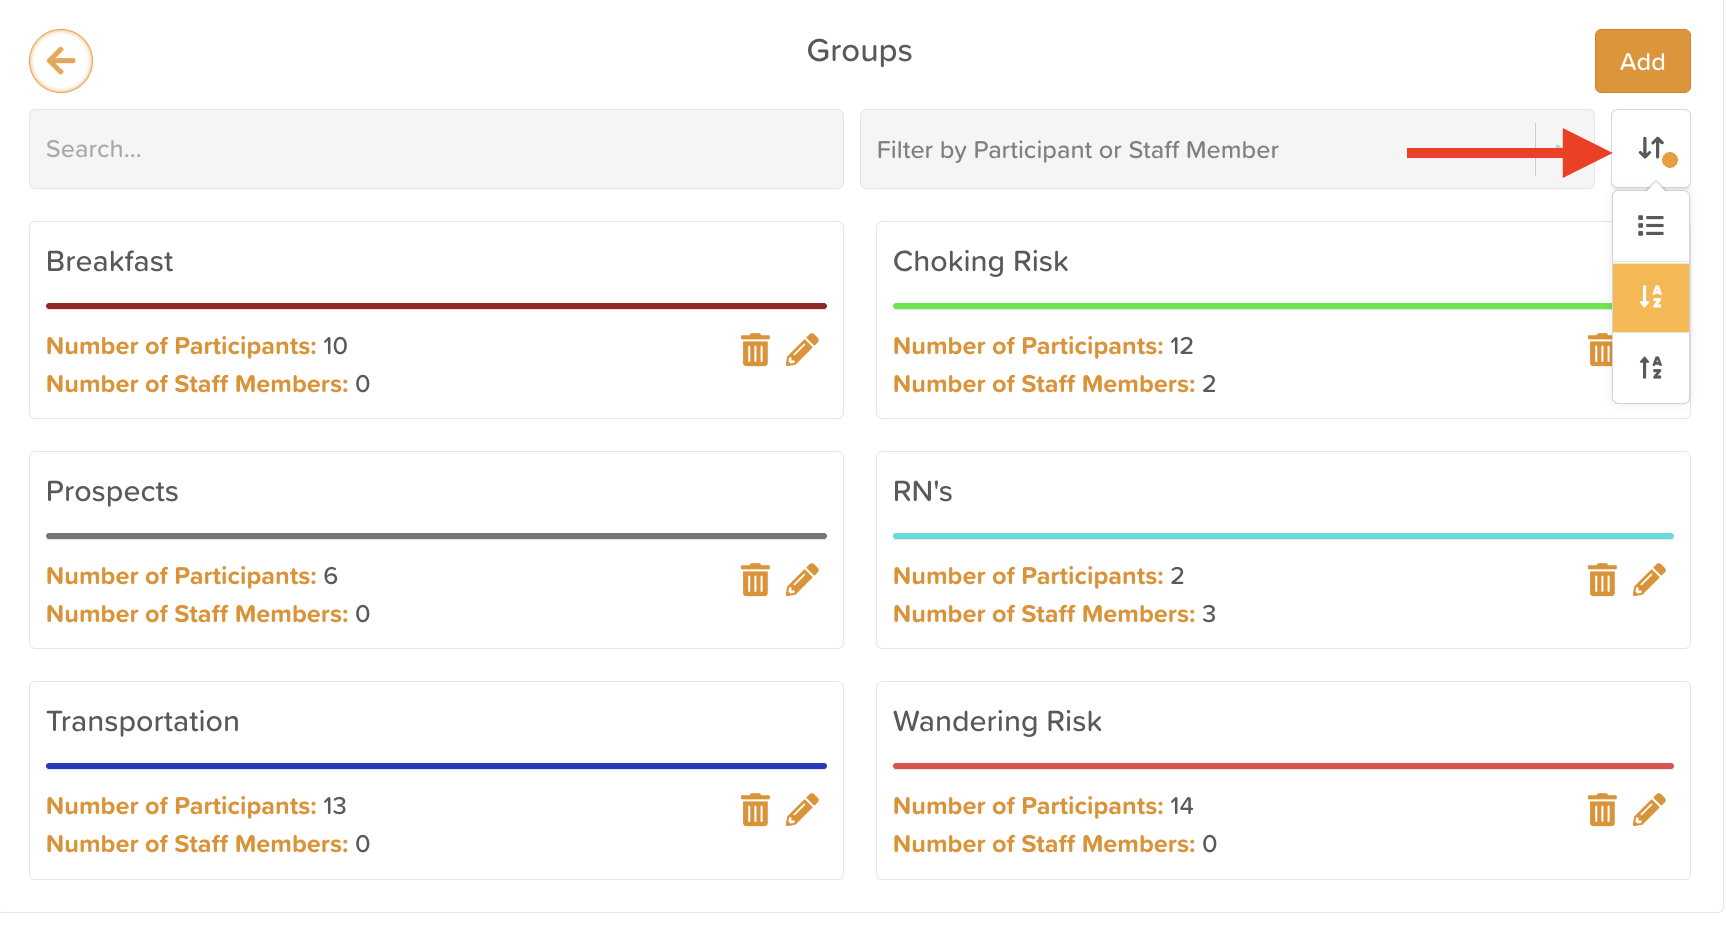Edit the Wandering Risk group
Image resolution: width=1726 pixels, height=934 pixels.
(x=1649, y=810)
